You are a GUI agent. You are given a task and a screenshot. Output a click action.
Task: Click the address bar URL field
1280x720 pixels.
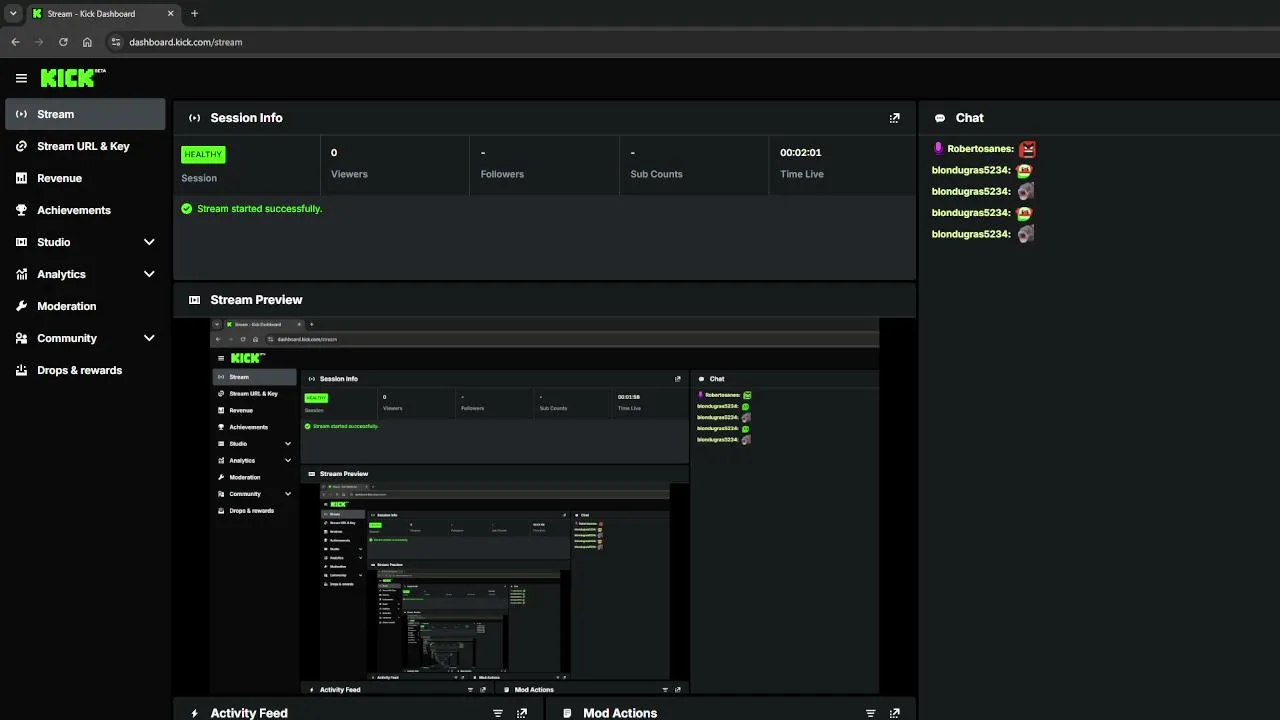(x=690, y=42)
